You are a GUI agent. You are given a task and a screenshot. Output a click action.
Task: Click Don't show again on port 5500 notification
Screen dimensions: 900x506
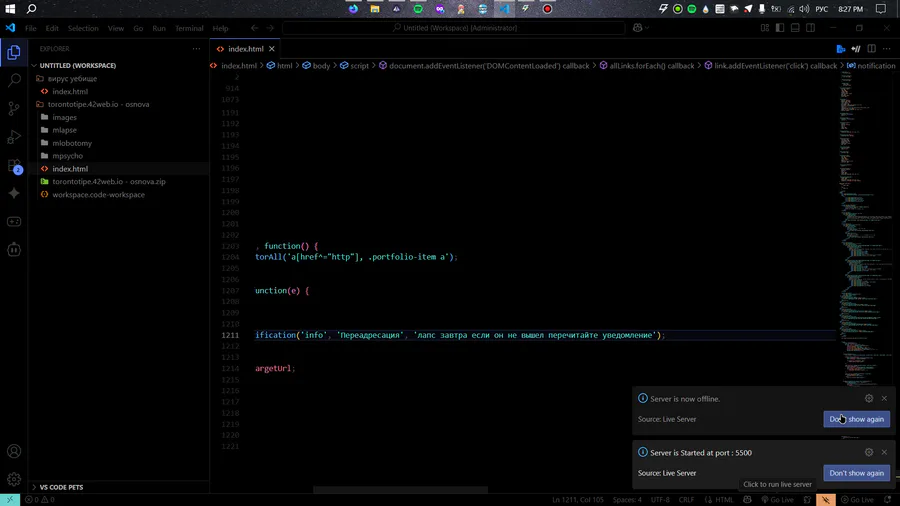point(856,473)
